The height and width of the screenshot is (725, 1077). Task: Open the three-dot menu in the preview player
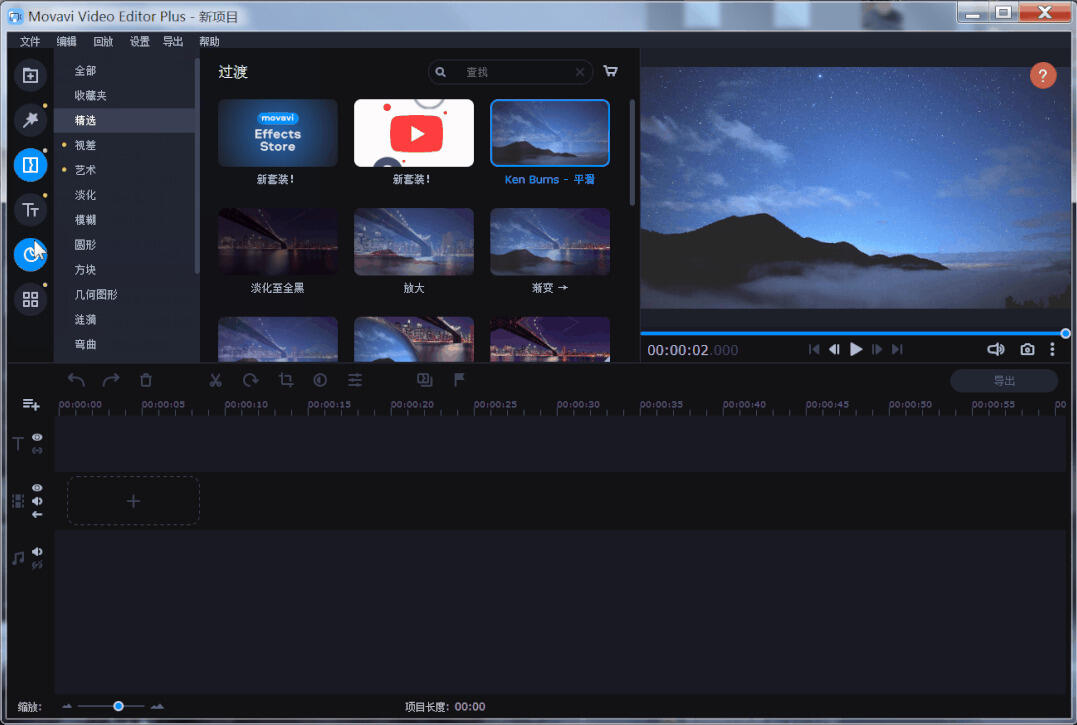tap(1051, 349)
